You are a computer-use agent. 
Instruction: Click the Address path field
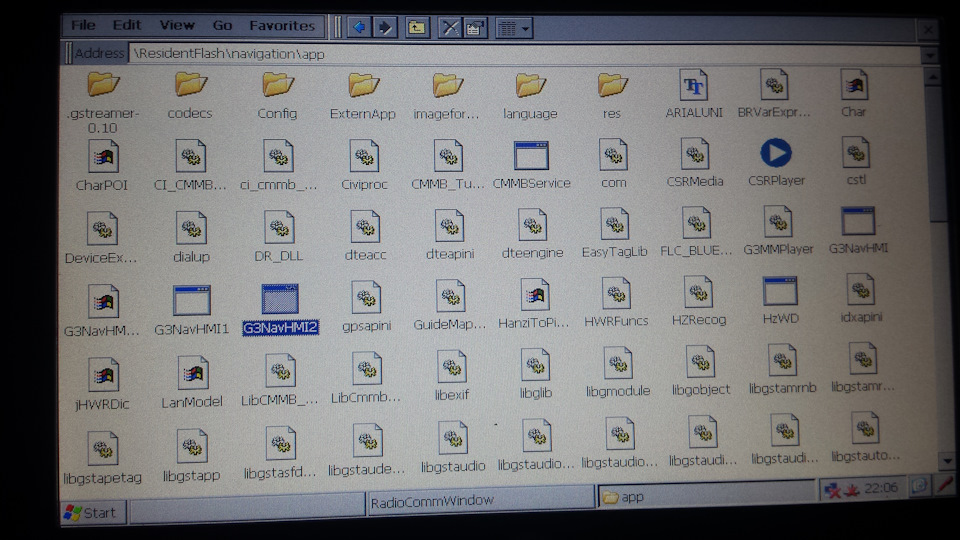click(x=524, y=54)
